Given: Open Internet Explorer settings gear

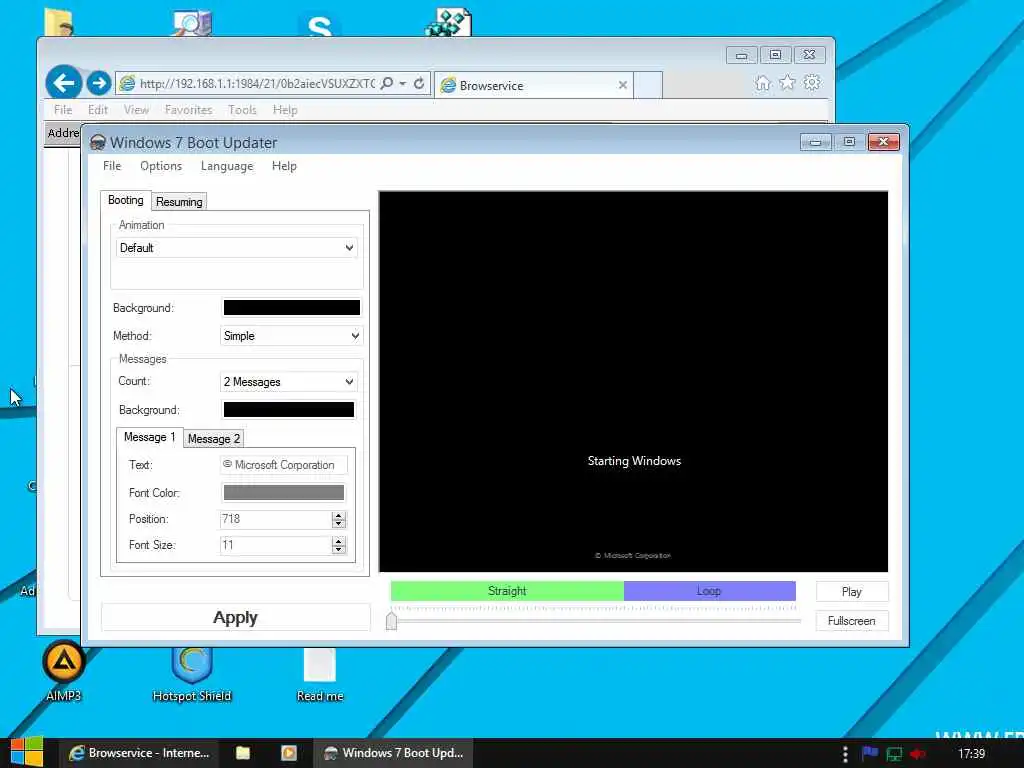Looking at the screenshot, I should tap(812, 83).
